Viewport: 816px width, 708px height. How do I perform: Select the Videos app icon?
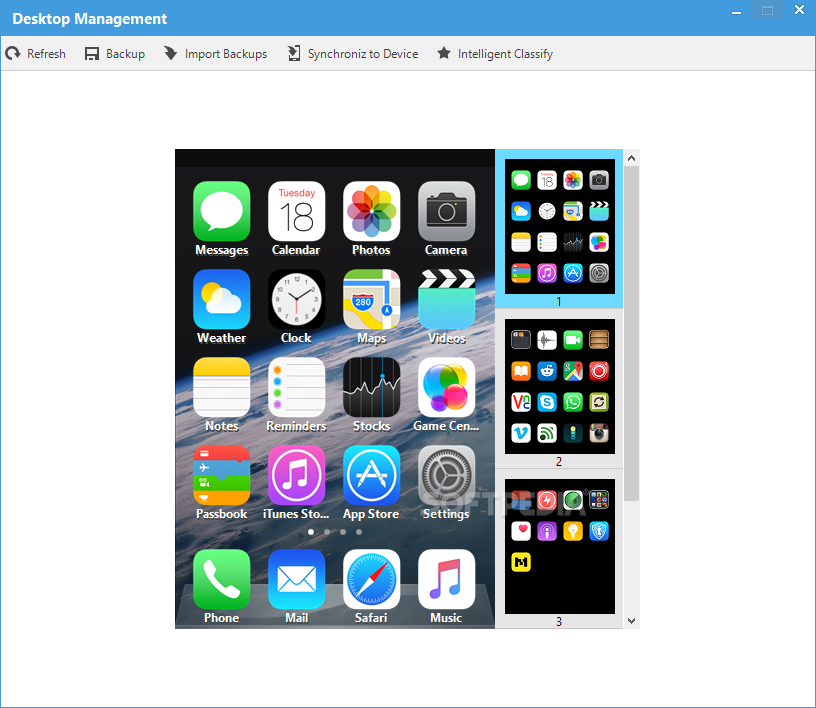click(x=447, y=299)
